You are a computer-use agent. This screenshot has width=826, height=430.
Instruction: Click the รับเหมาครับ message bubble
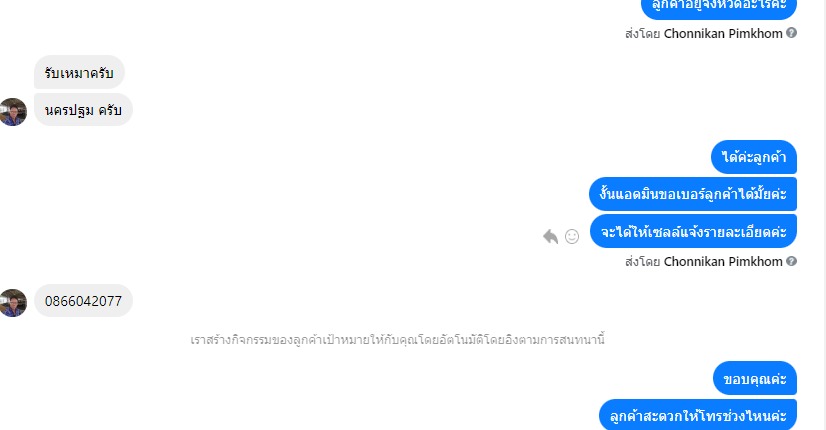pos(79,72)
